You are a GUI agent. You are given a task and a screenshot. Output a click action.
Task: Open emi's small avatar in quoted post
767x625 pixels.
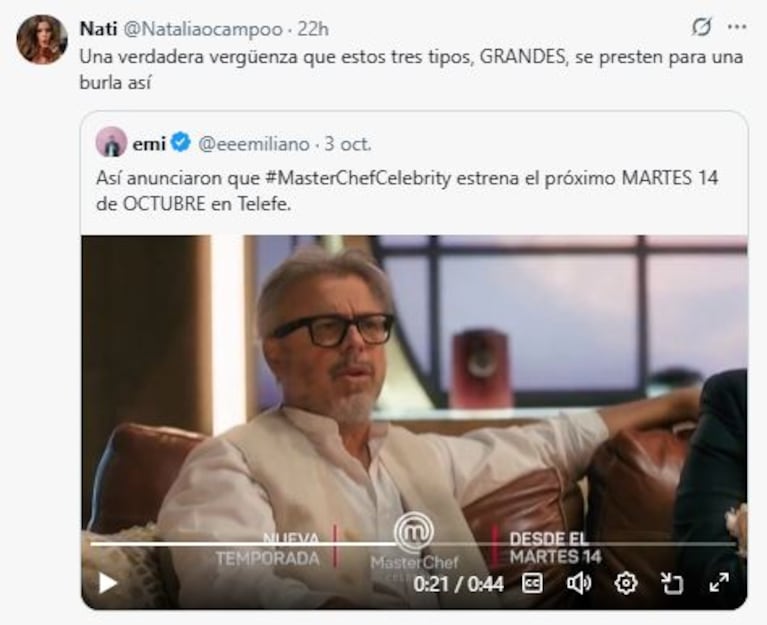(x=111, y=142)
